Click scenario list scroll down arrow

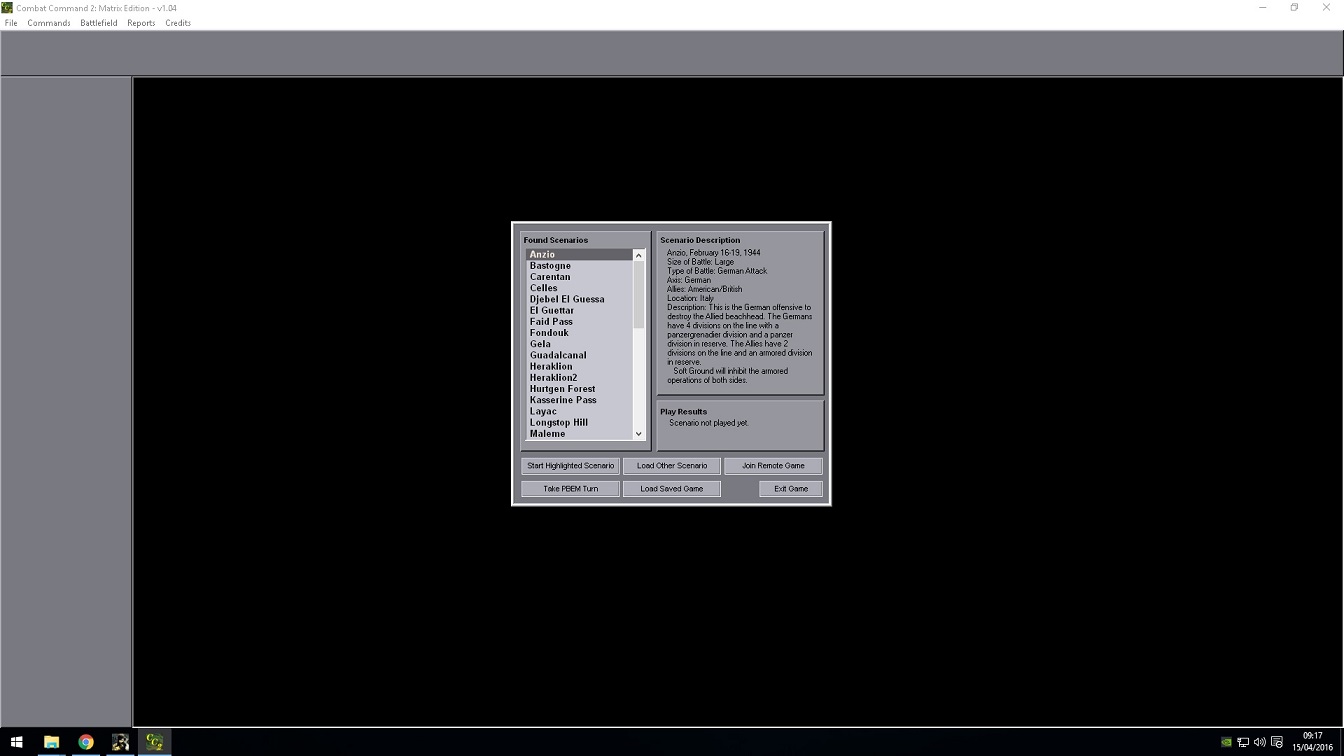pyautogui.click(x=639, y=434)
